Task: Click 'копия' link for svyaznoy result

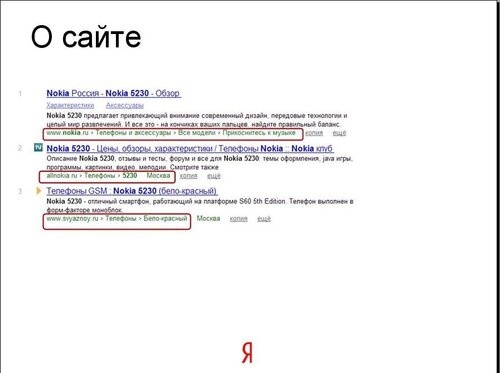Action: [238, 219]
